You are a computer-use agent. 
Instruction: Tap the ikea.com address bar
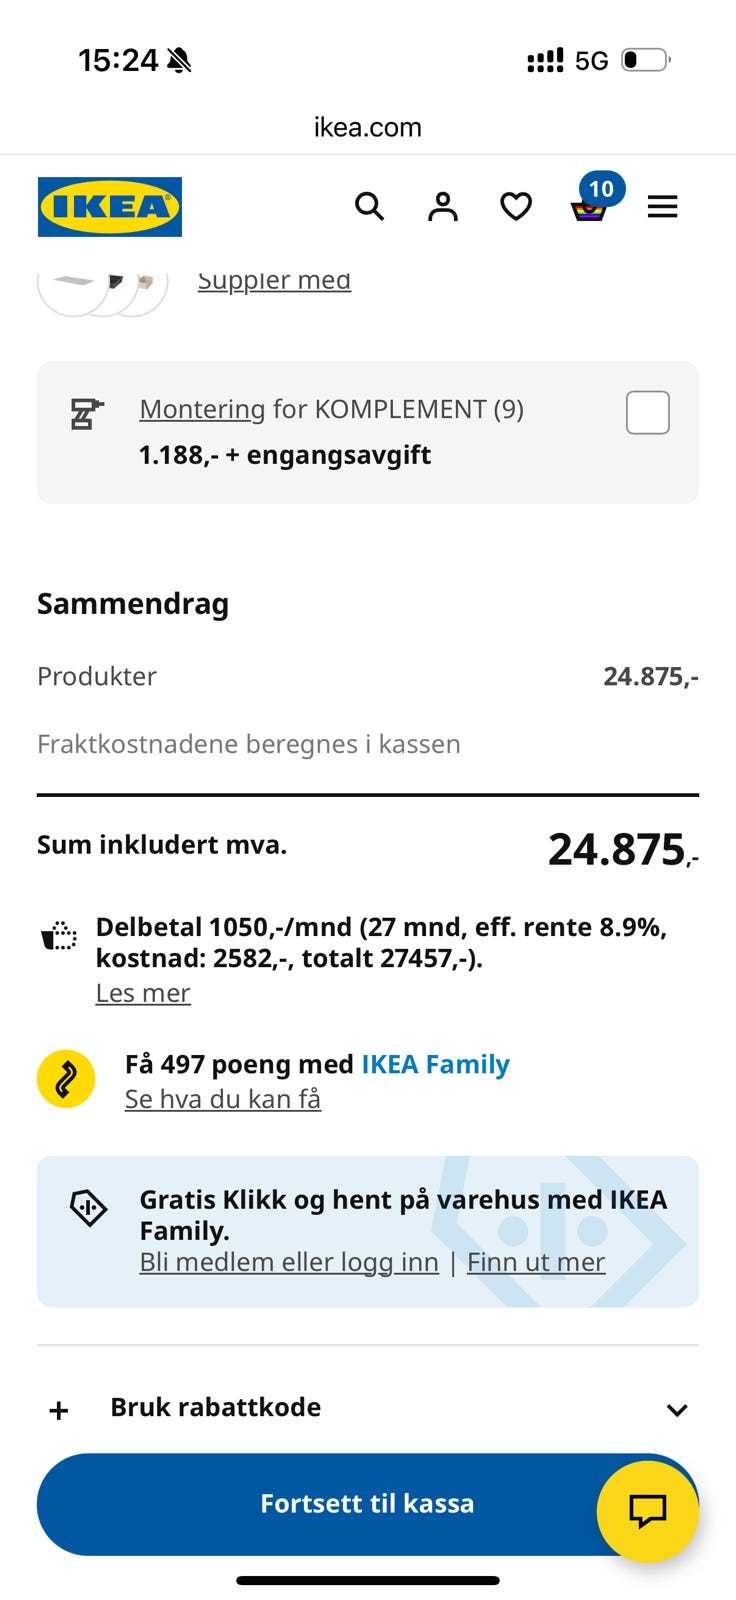[368, 127]
